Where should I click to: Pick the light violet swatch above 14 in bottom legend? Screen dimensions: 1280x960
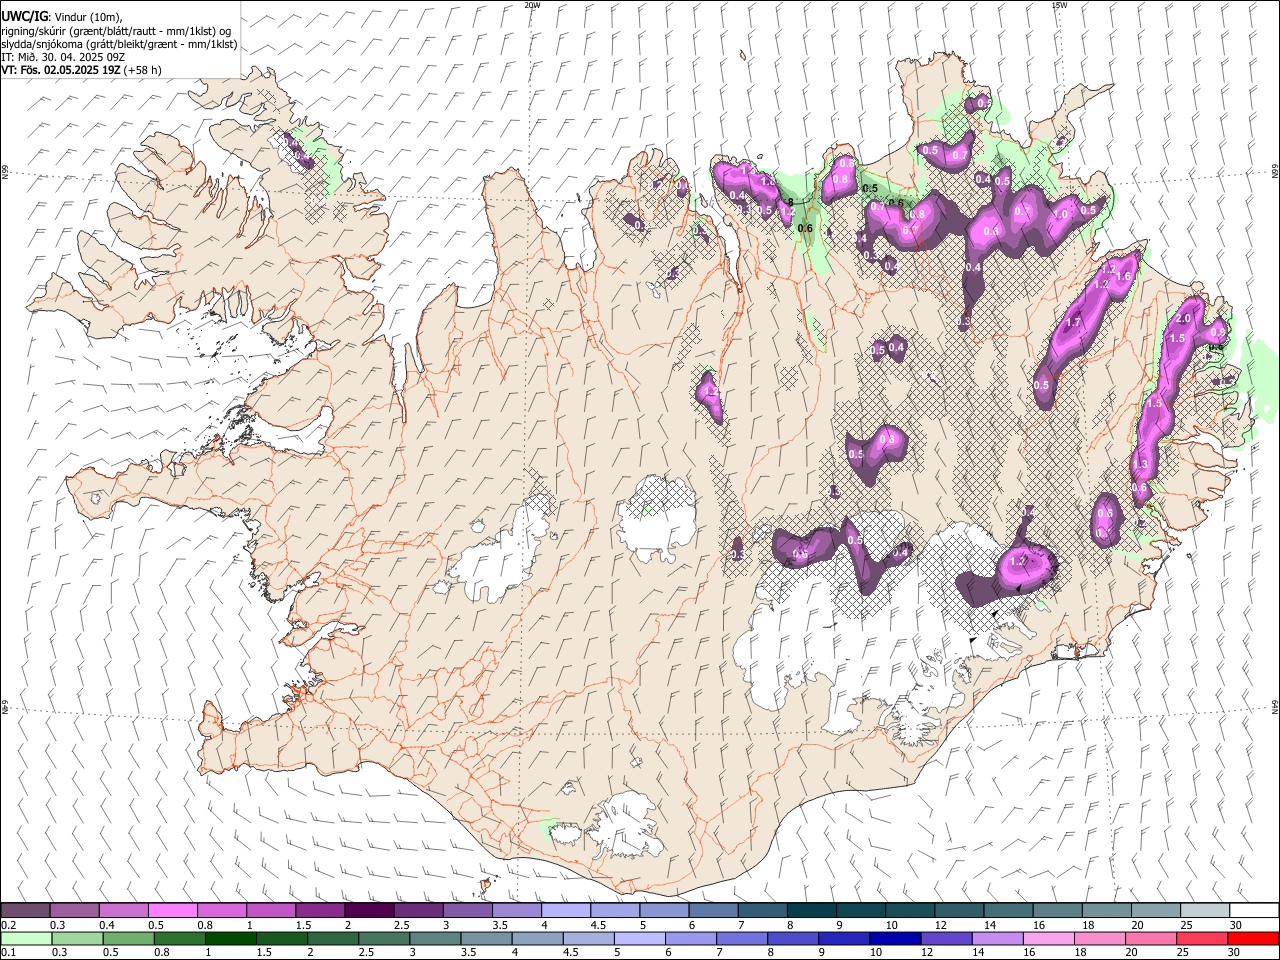(997, 938)
